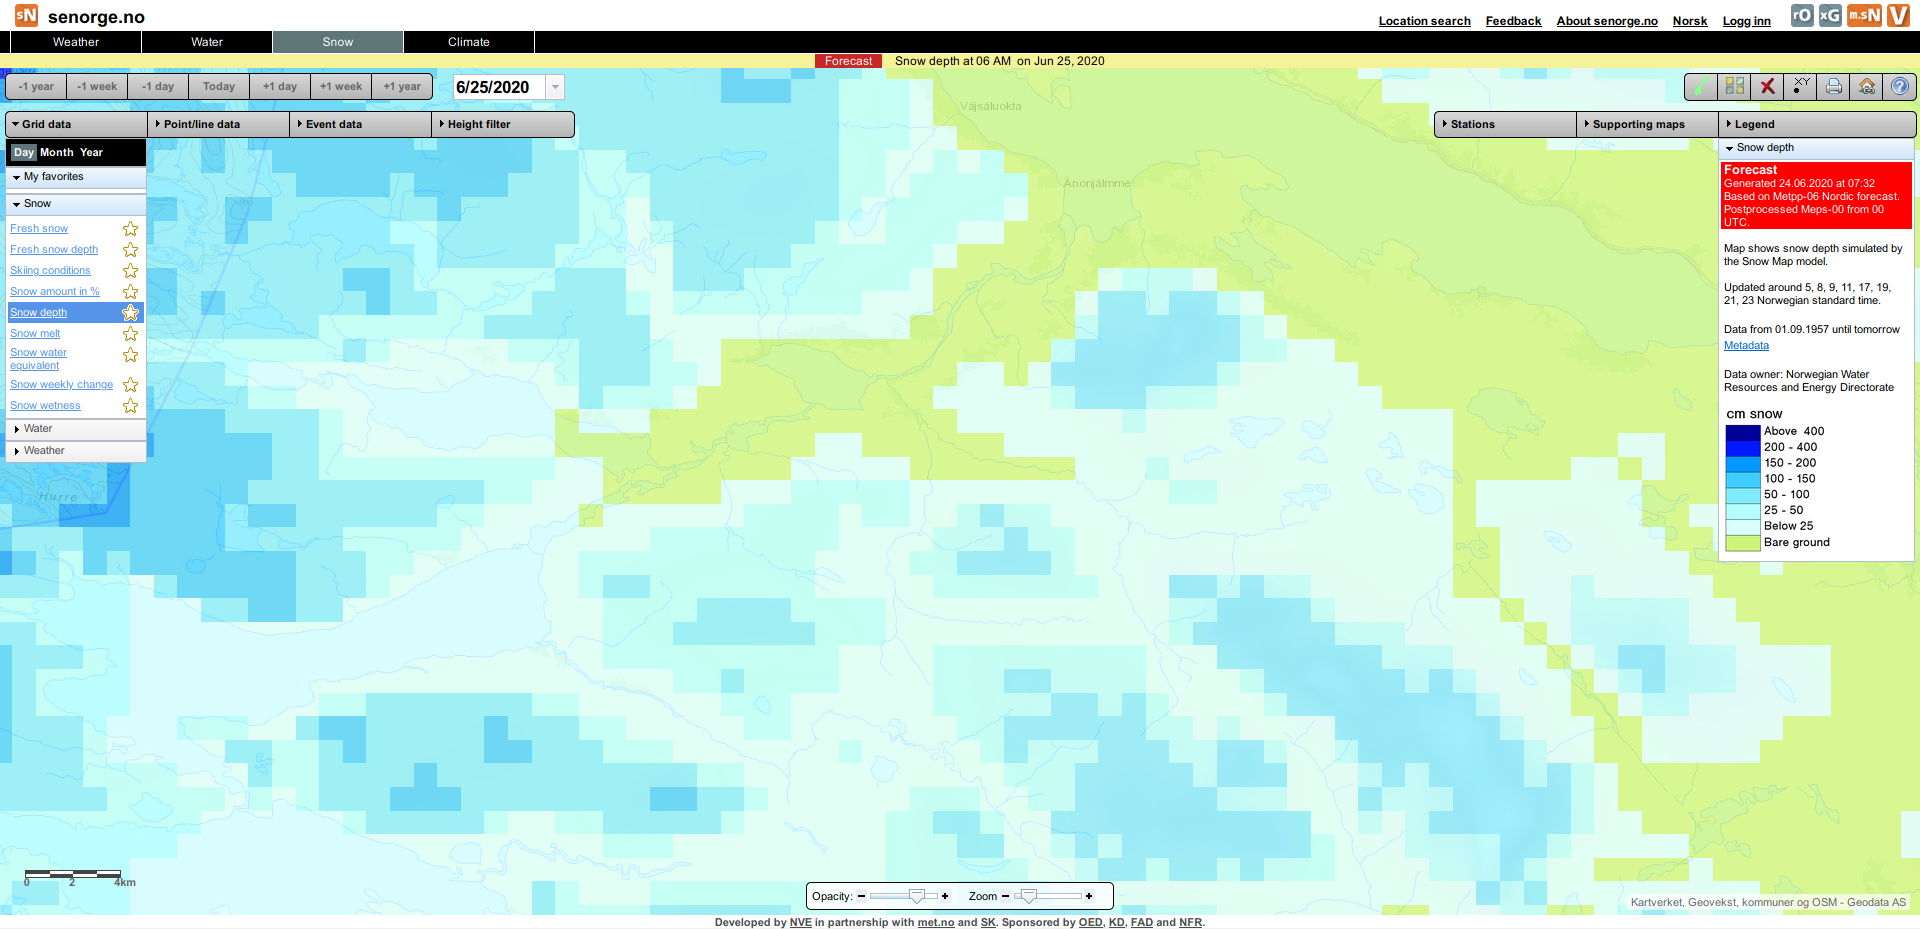This screenshot has width=1920, height=929.
Task: Click the blue question mark help icon
Action: point(1900,87)
